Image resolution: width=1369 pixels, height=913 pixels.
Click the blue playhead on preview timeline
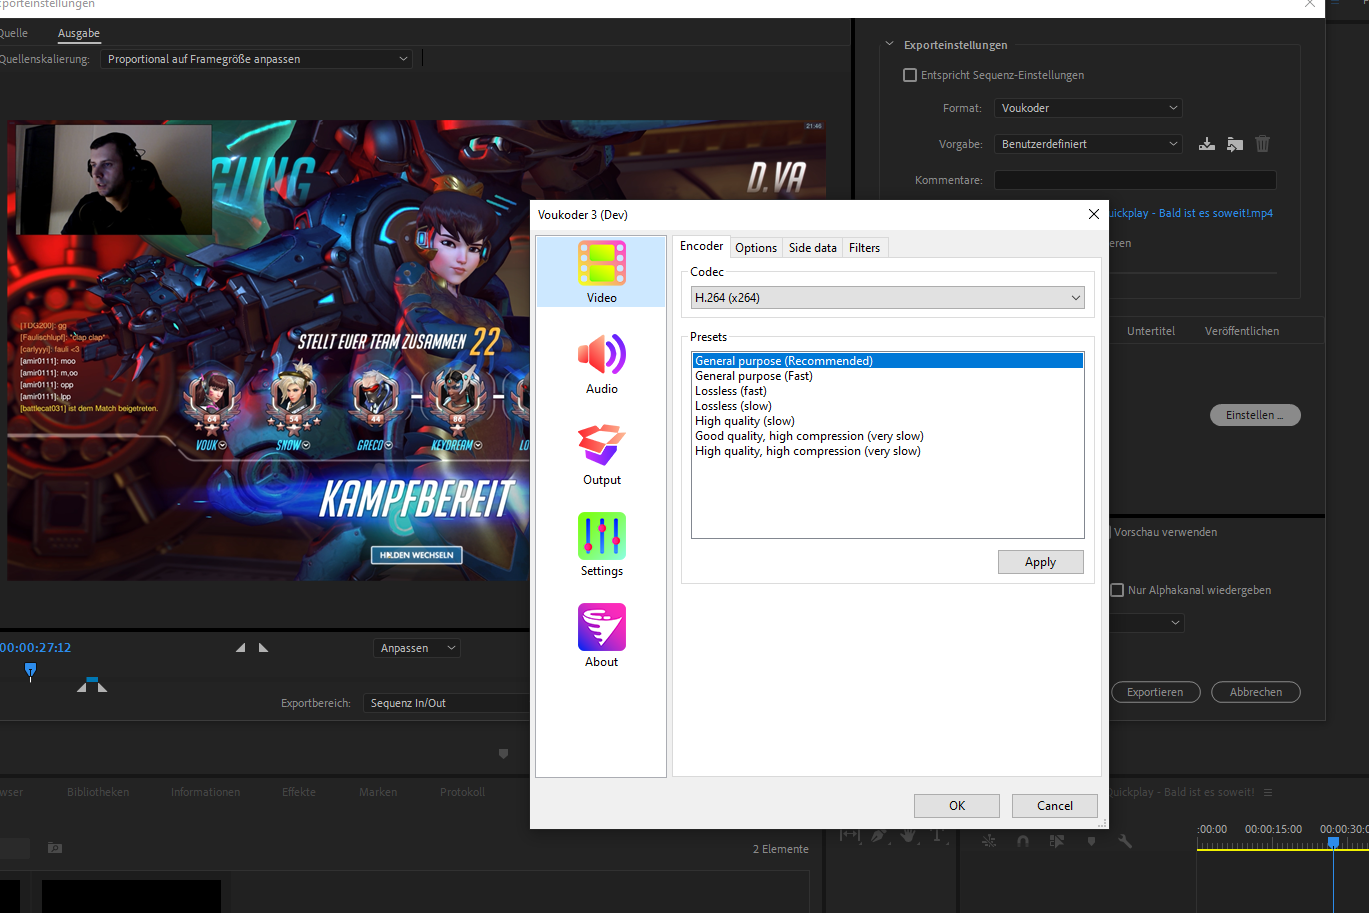[30, 670]
